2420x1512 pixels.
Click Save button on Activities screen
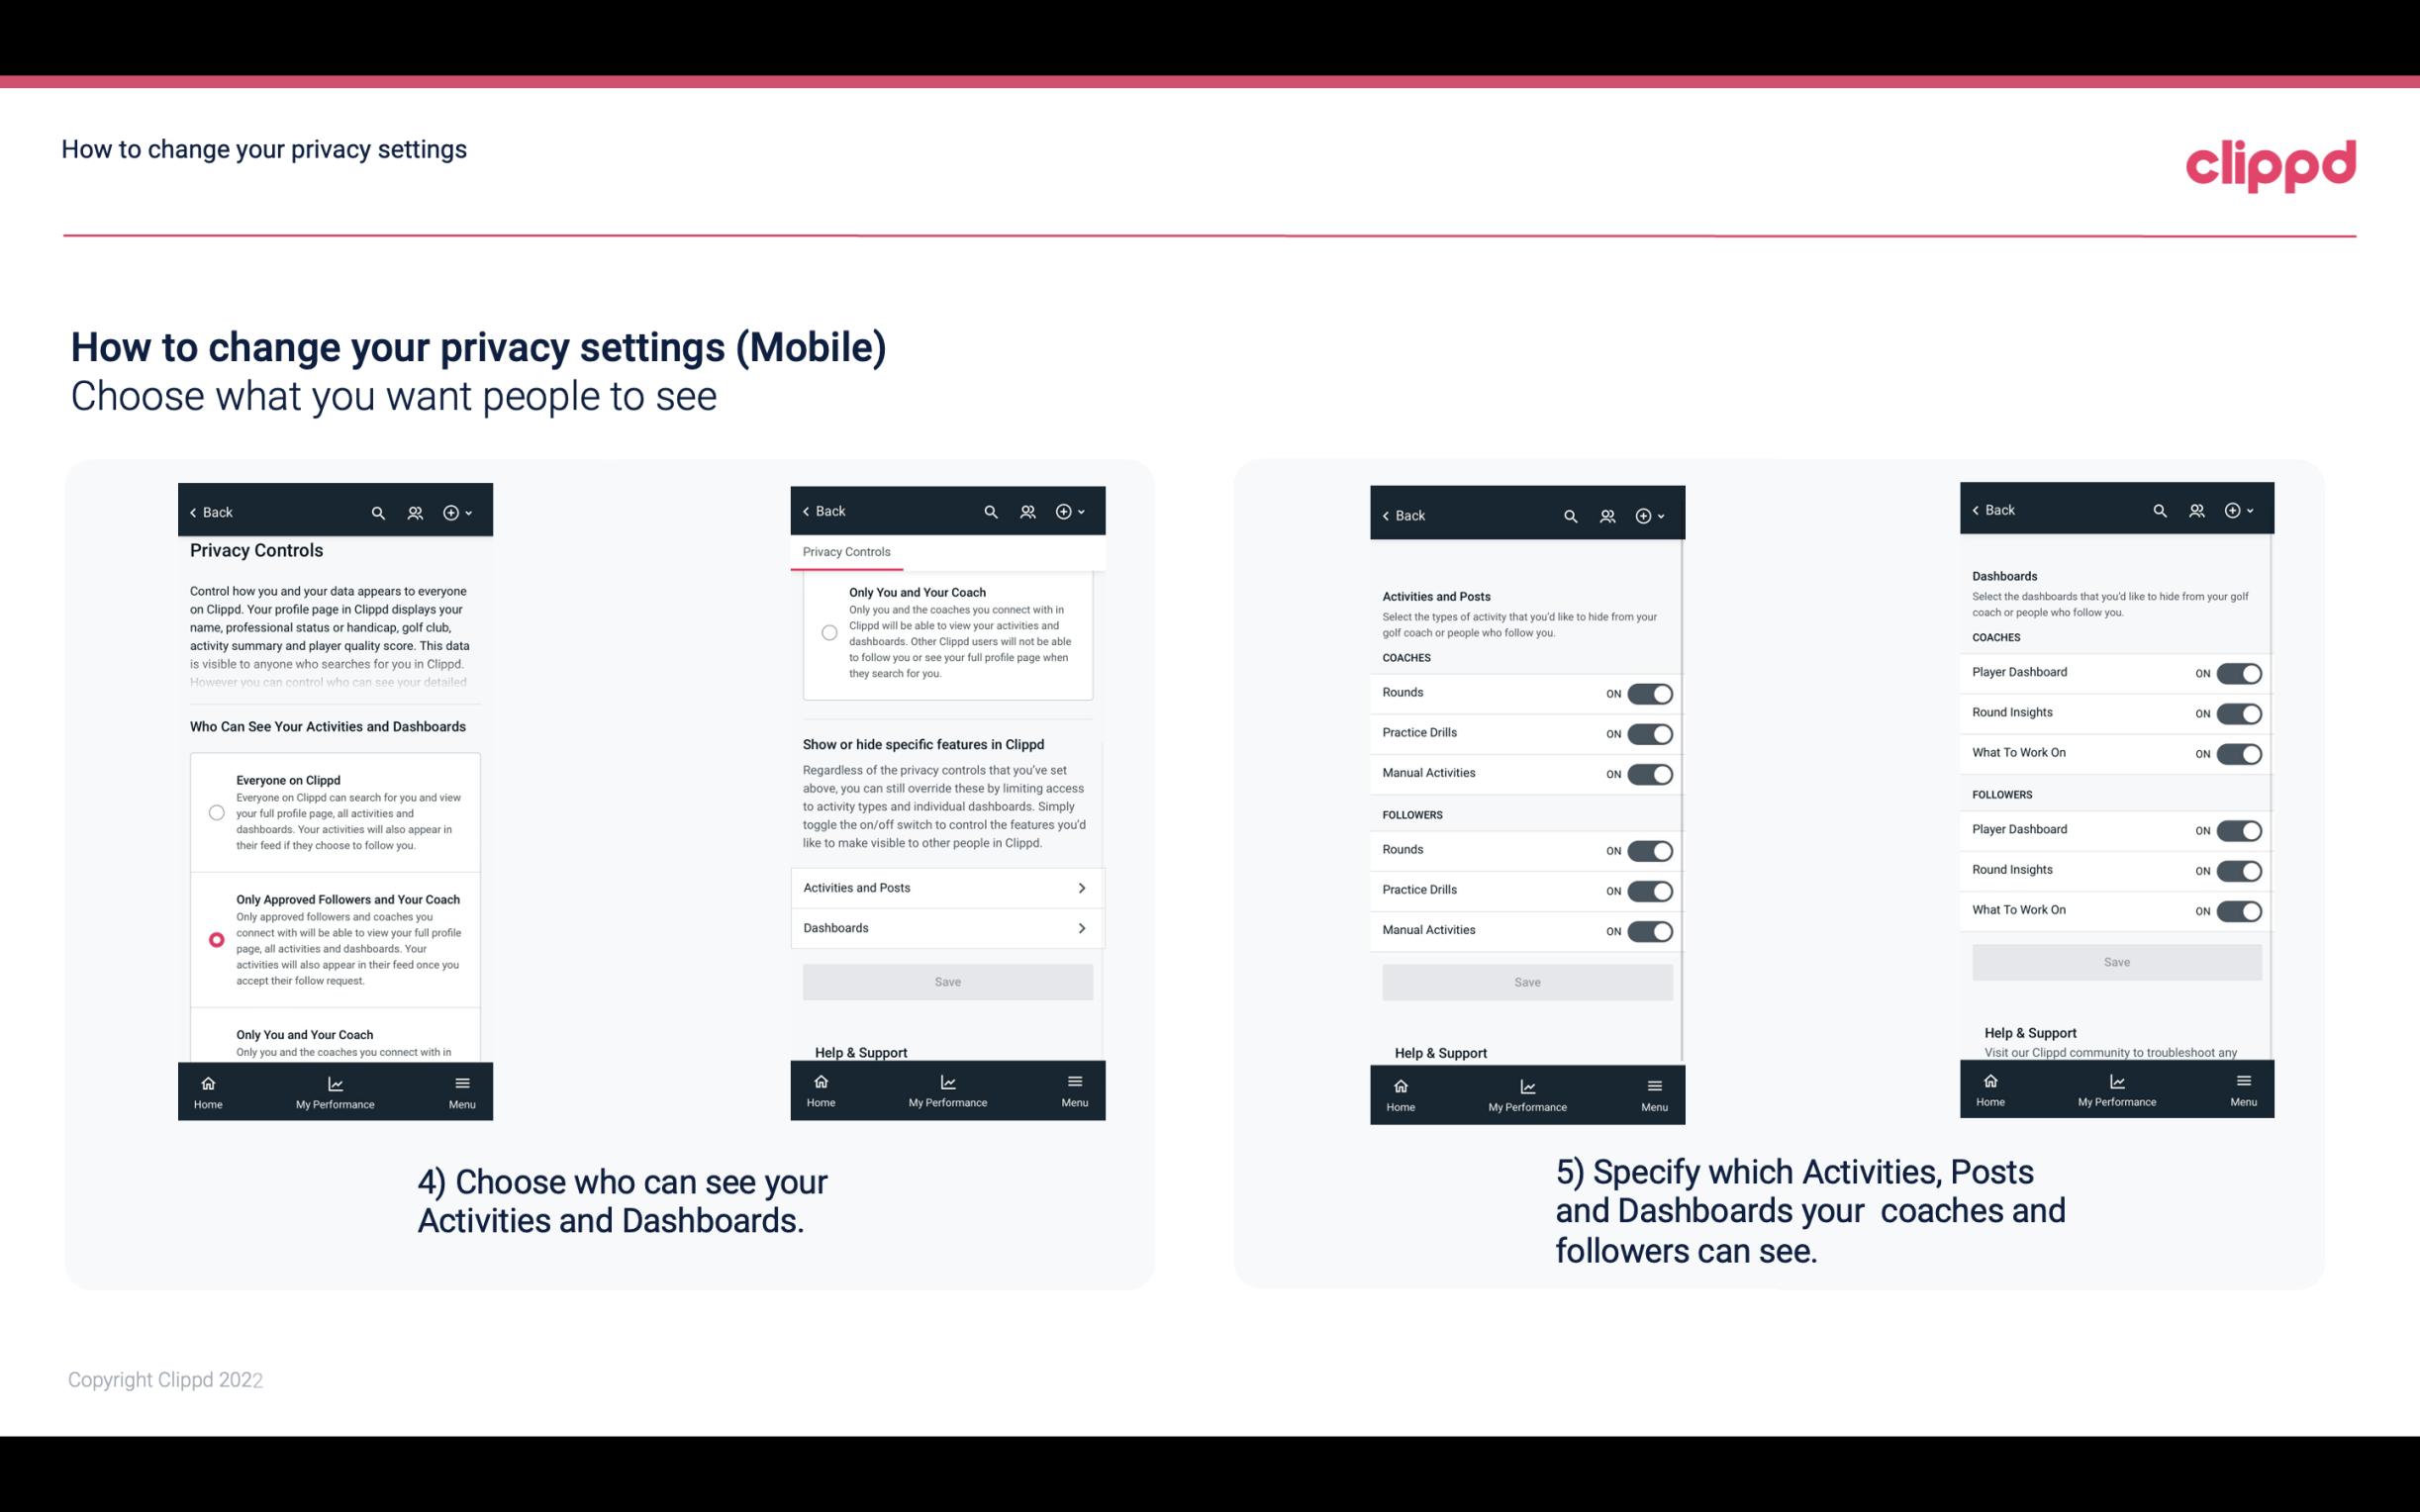click(x=1526, y=981)
